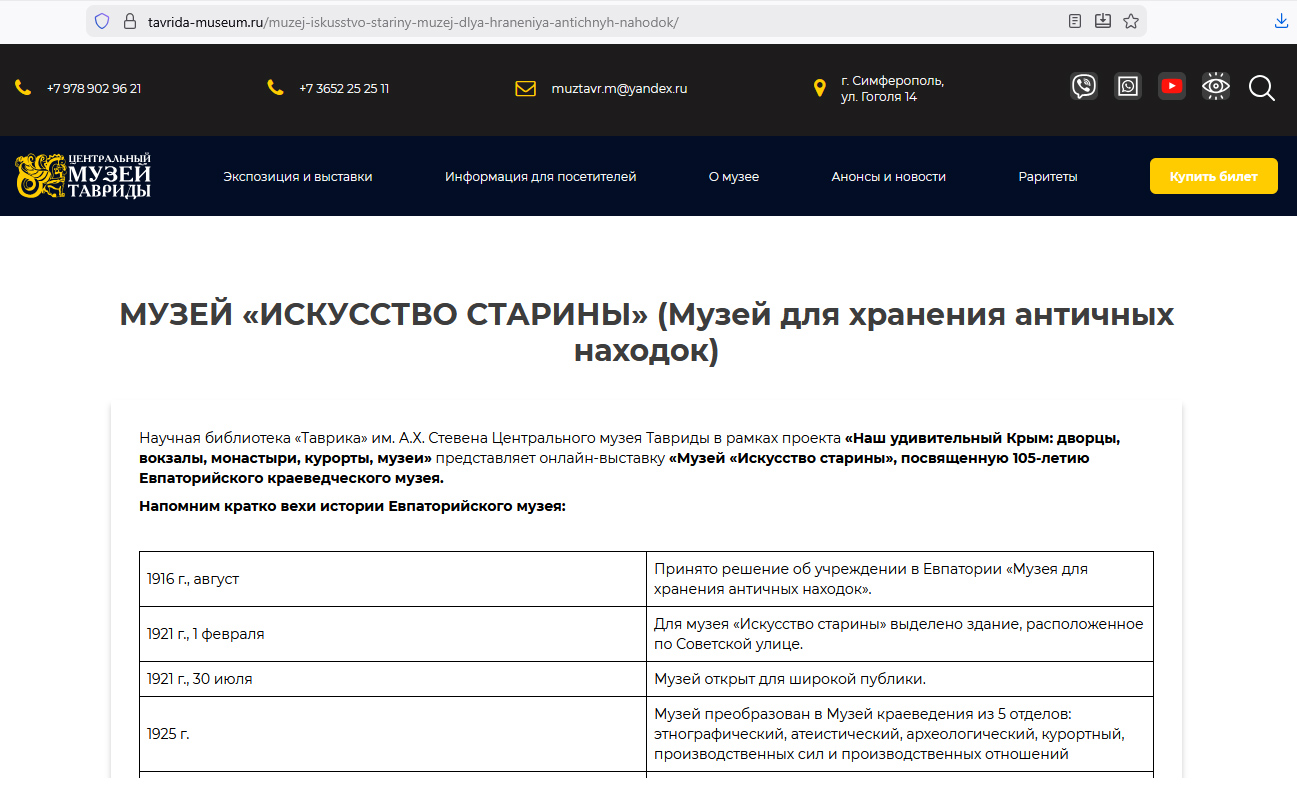
Task: Open the browser downloads arrow
Action: pyautogui.click(x=1281, y=21)
